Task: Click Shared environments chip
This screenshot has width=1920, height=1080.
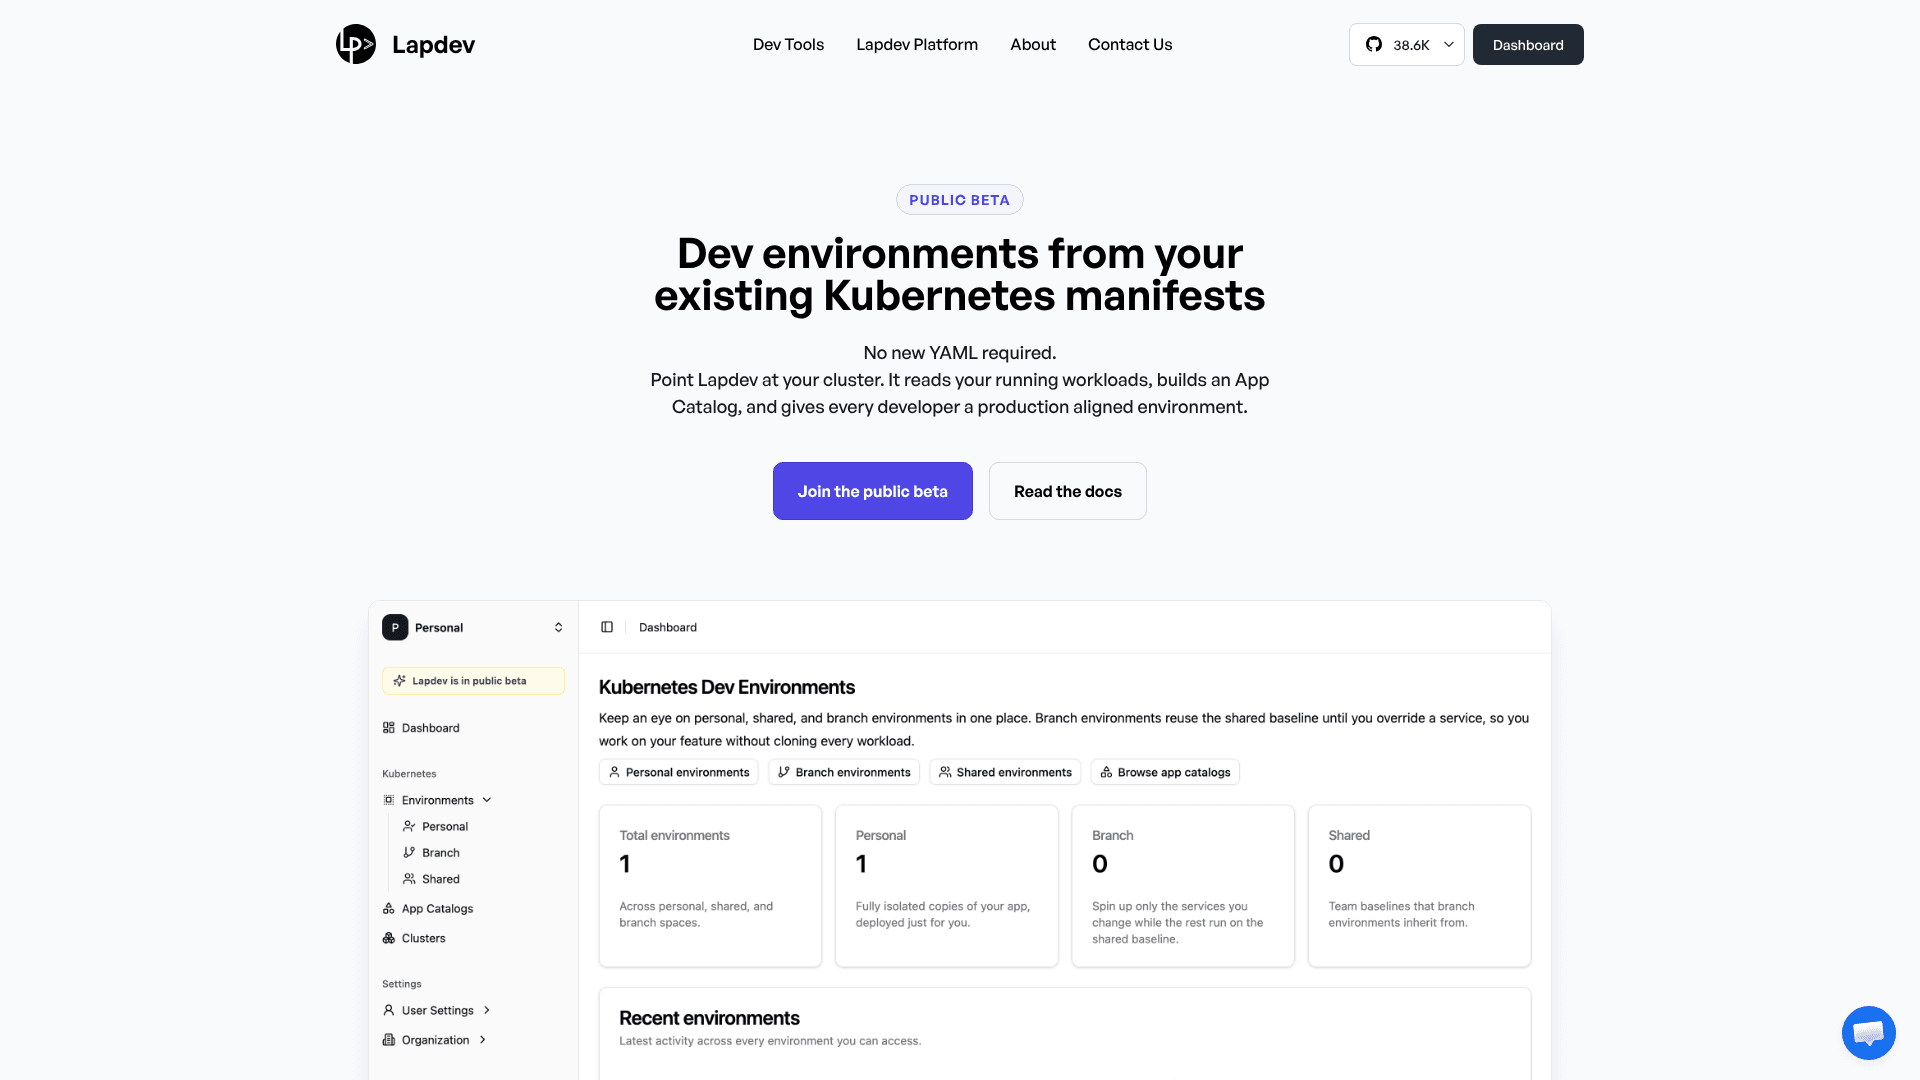Action: pos(1005,772)
